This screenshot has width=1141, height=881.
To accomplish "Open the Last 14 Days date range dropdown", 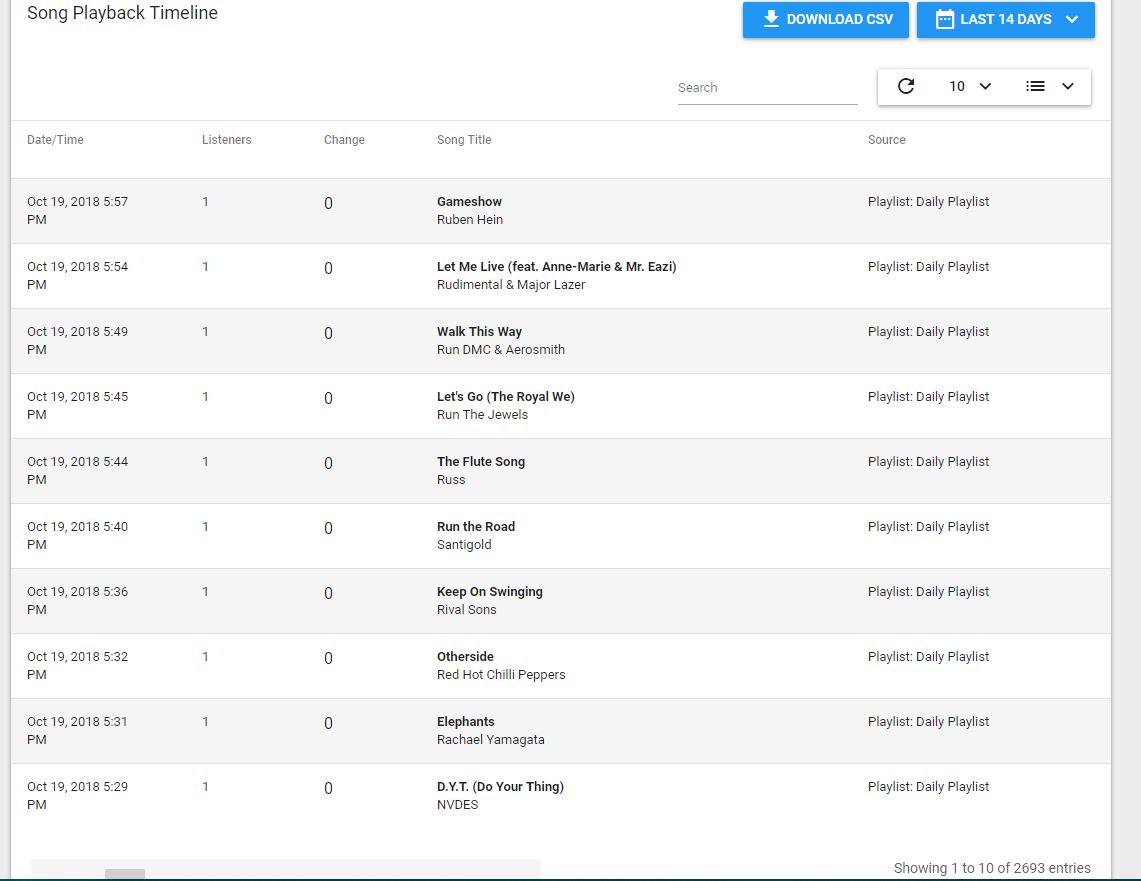I will click(x=1006, y=20).
